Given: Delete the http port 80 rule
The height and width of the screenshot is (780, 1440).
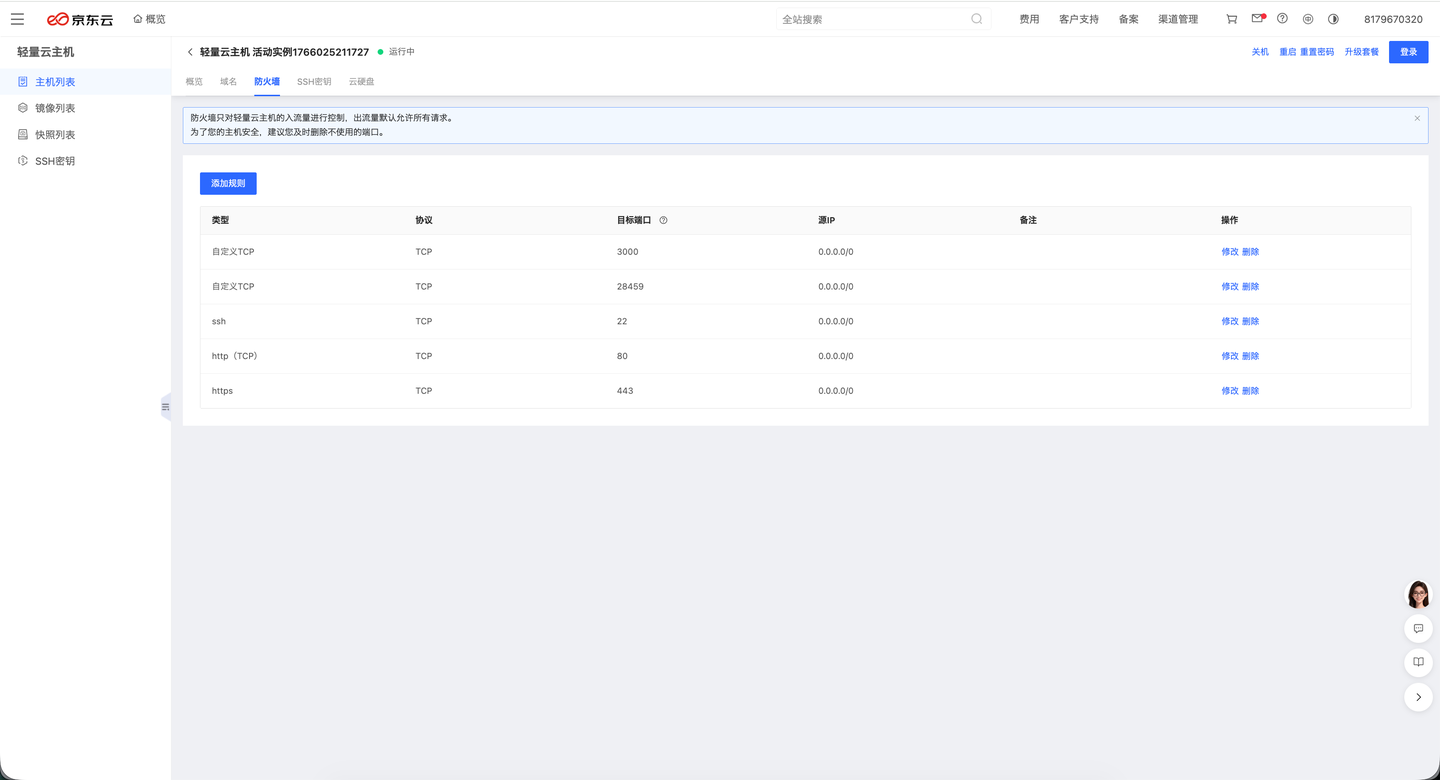Looking at the screenshot, I should 1250,356.
